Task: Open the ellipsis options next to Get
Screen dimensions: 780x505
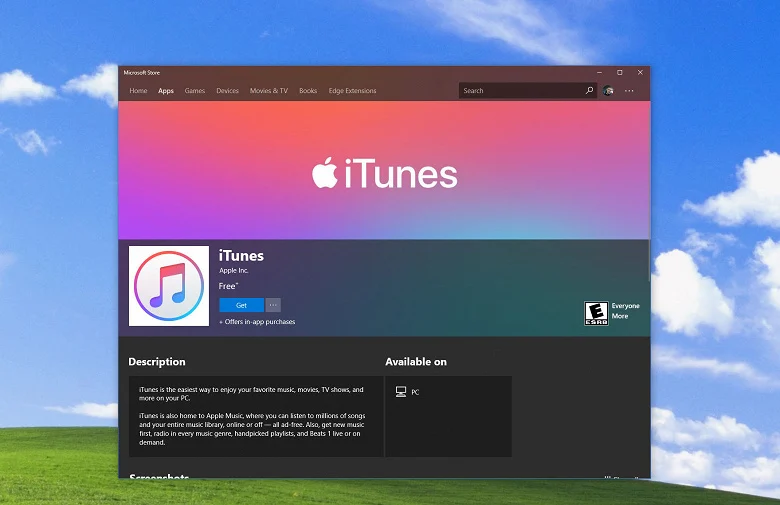Action: pyautogui.click(x=273, y=305)
